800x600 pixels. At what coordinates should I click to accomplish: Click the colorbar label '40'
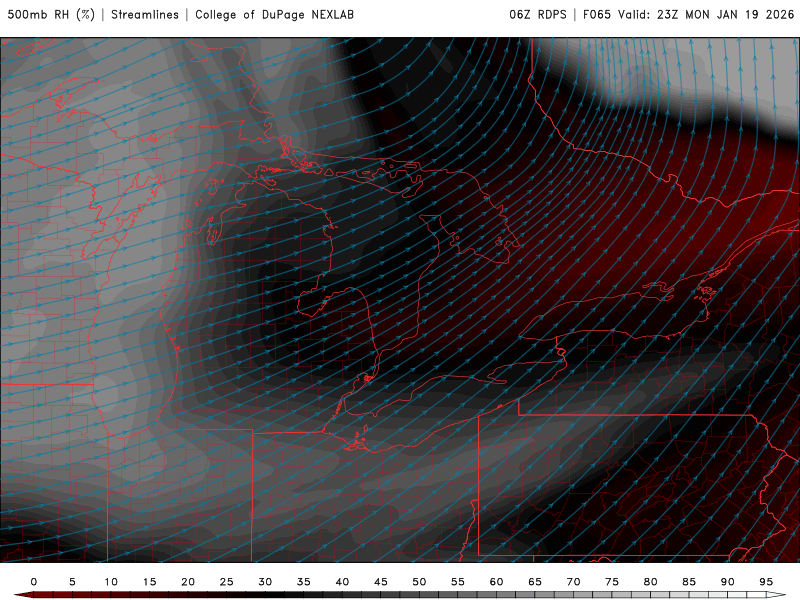pyautogui.click(x=342, y=582)
